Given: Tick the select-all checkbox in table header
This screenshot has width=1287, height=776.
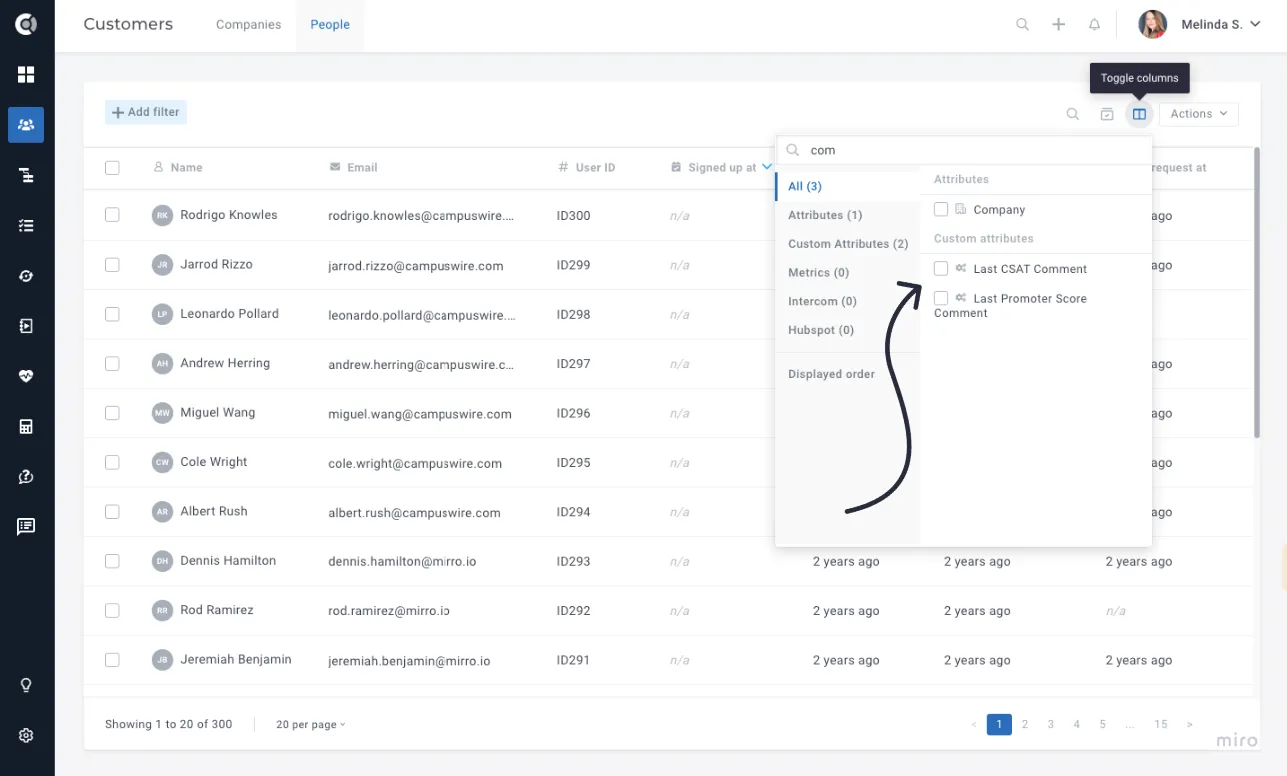Looking at the screenshot, I should point(112,168).
